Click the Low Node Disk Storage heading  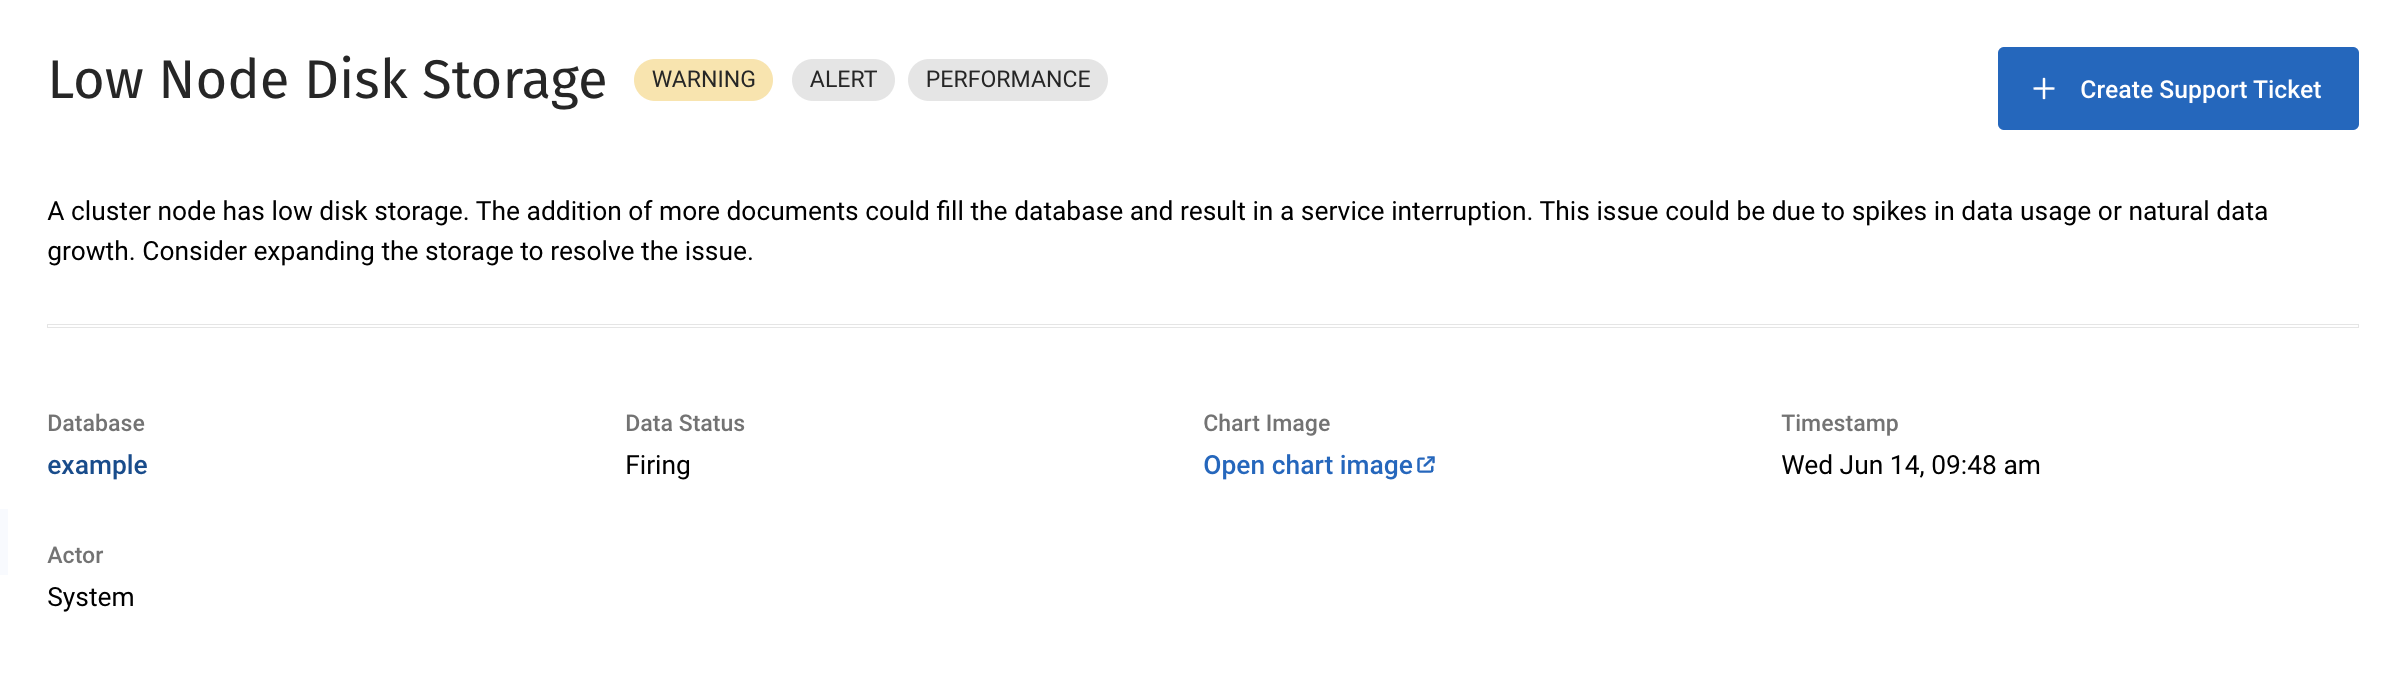coord(327,80)
